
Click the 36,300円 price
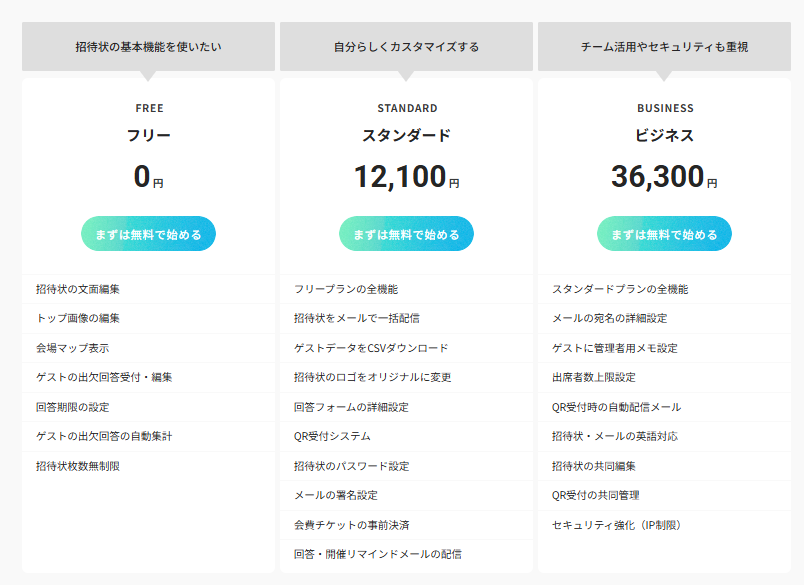664,177
